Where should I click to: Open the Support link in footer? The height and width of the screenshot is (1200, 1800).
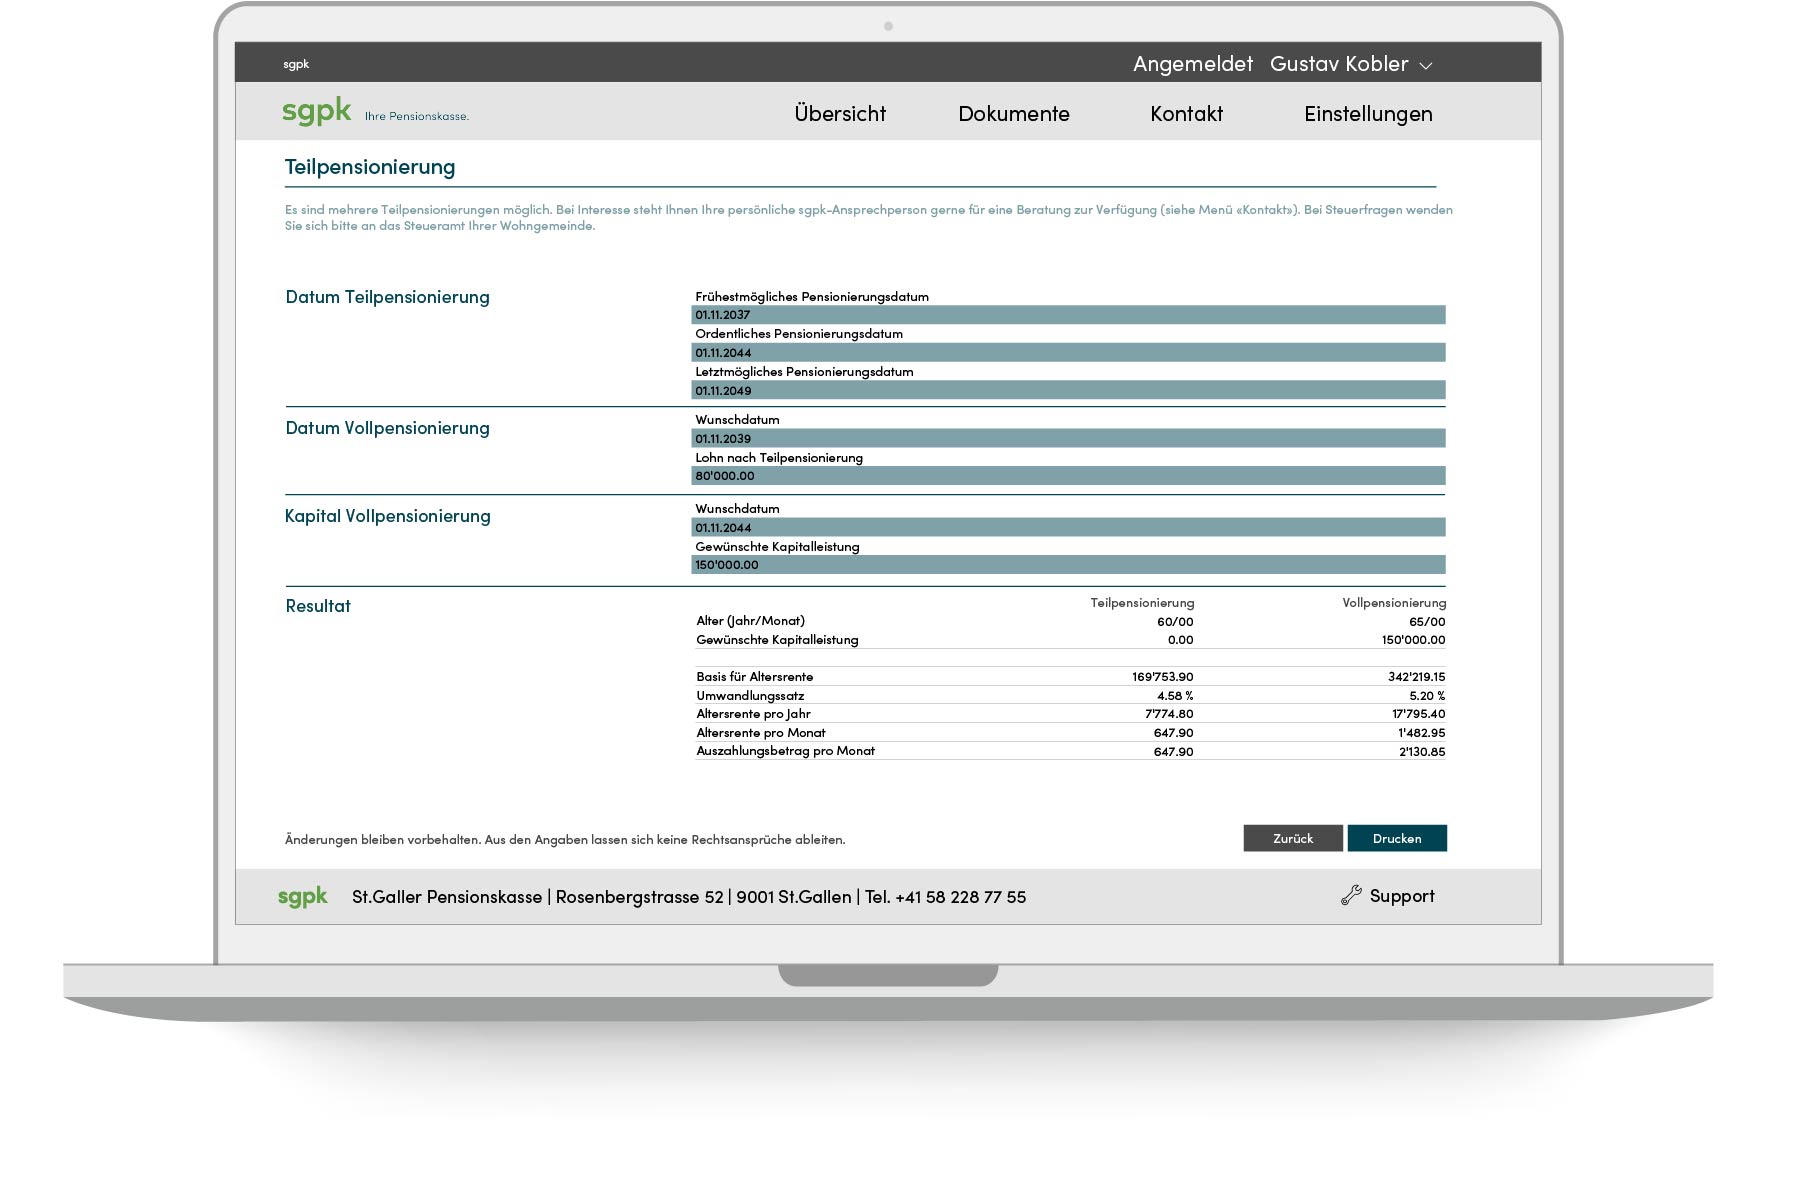[1401, 896]
